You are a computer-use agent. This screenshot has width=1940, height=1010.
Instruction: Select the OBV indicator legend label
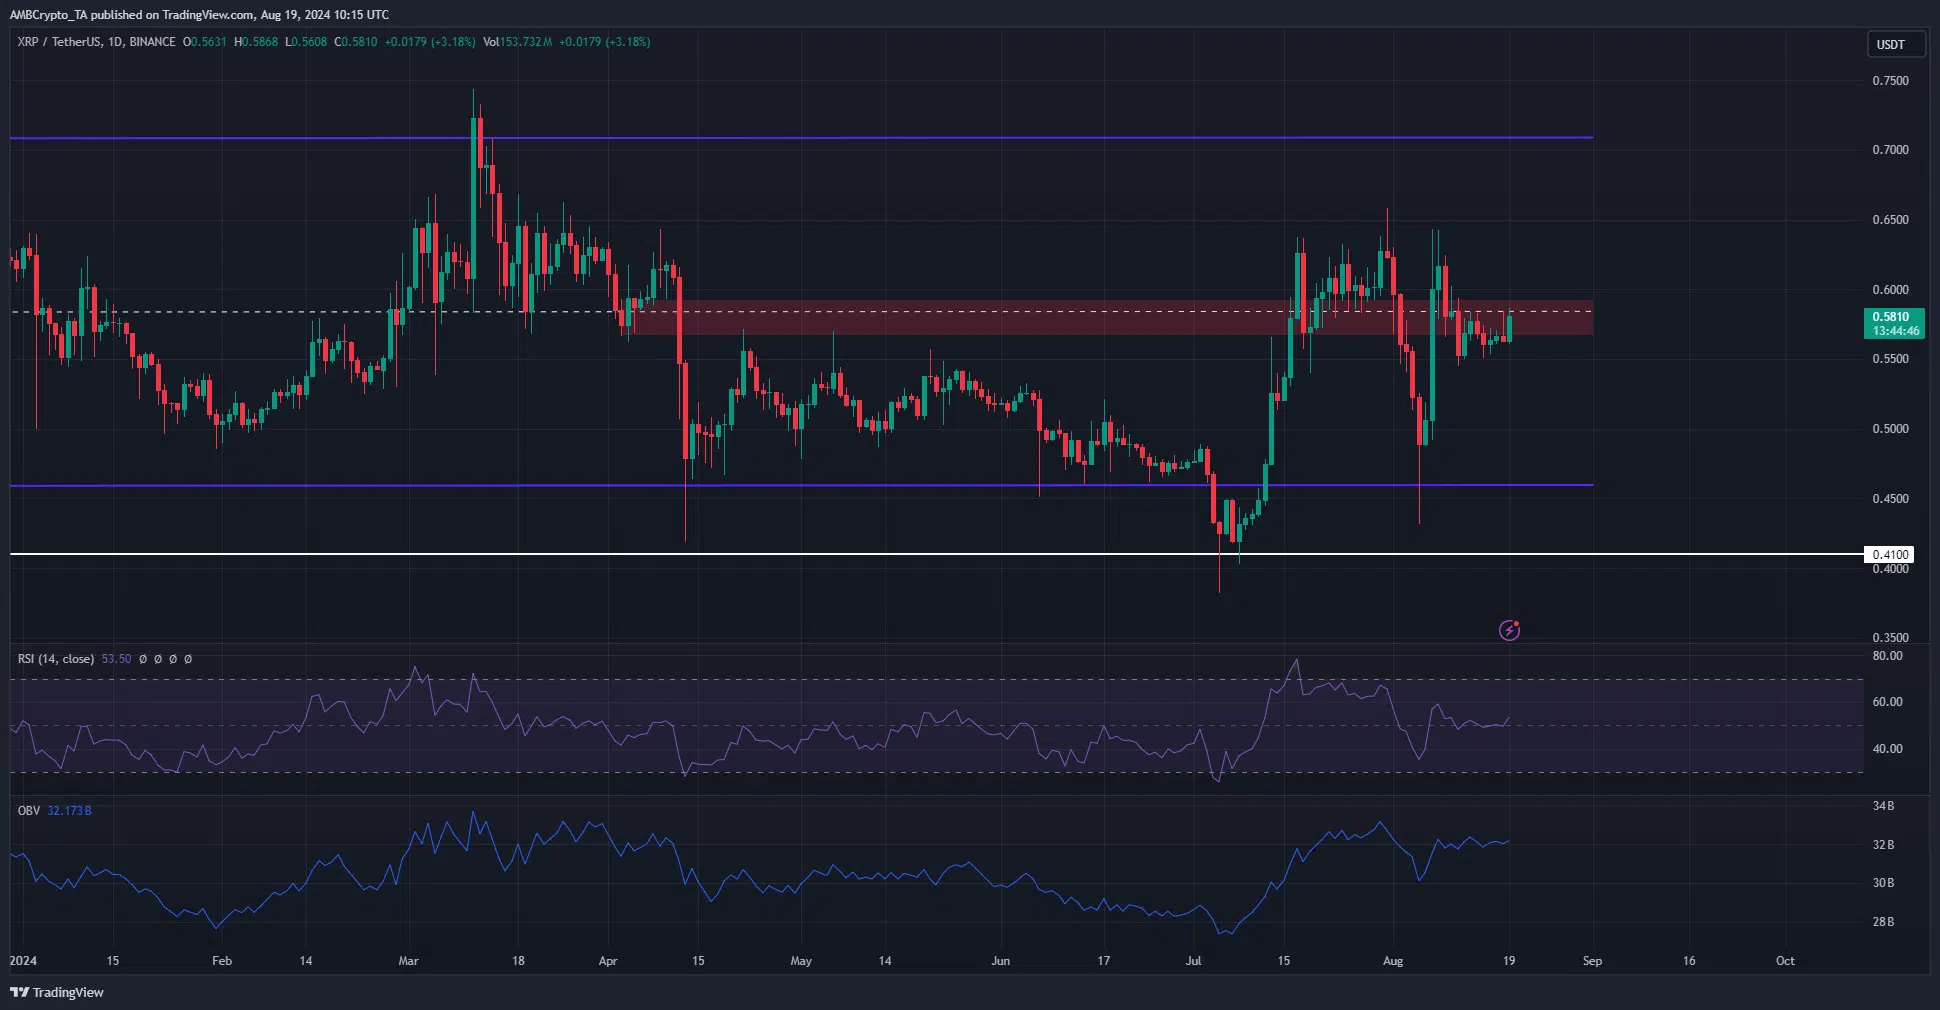coord(29,810)
